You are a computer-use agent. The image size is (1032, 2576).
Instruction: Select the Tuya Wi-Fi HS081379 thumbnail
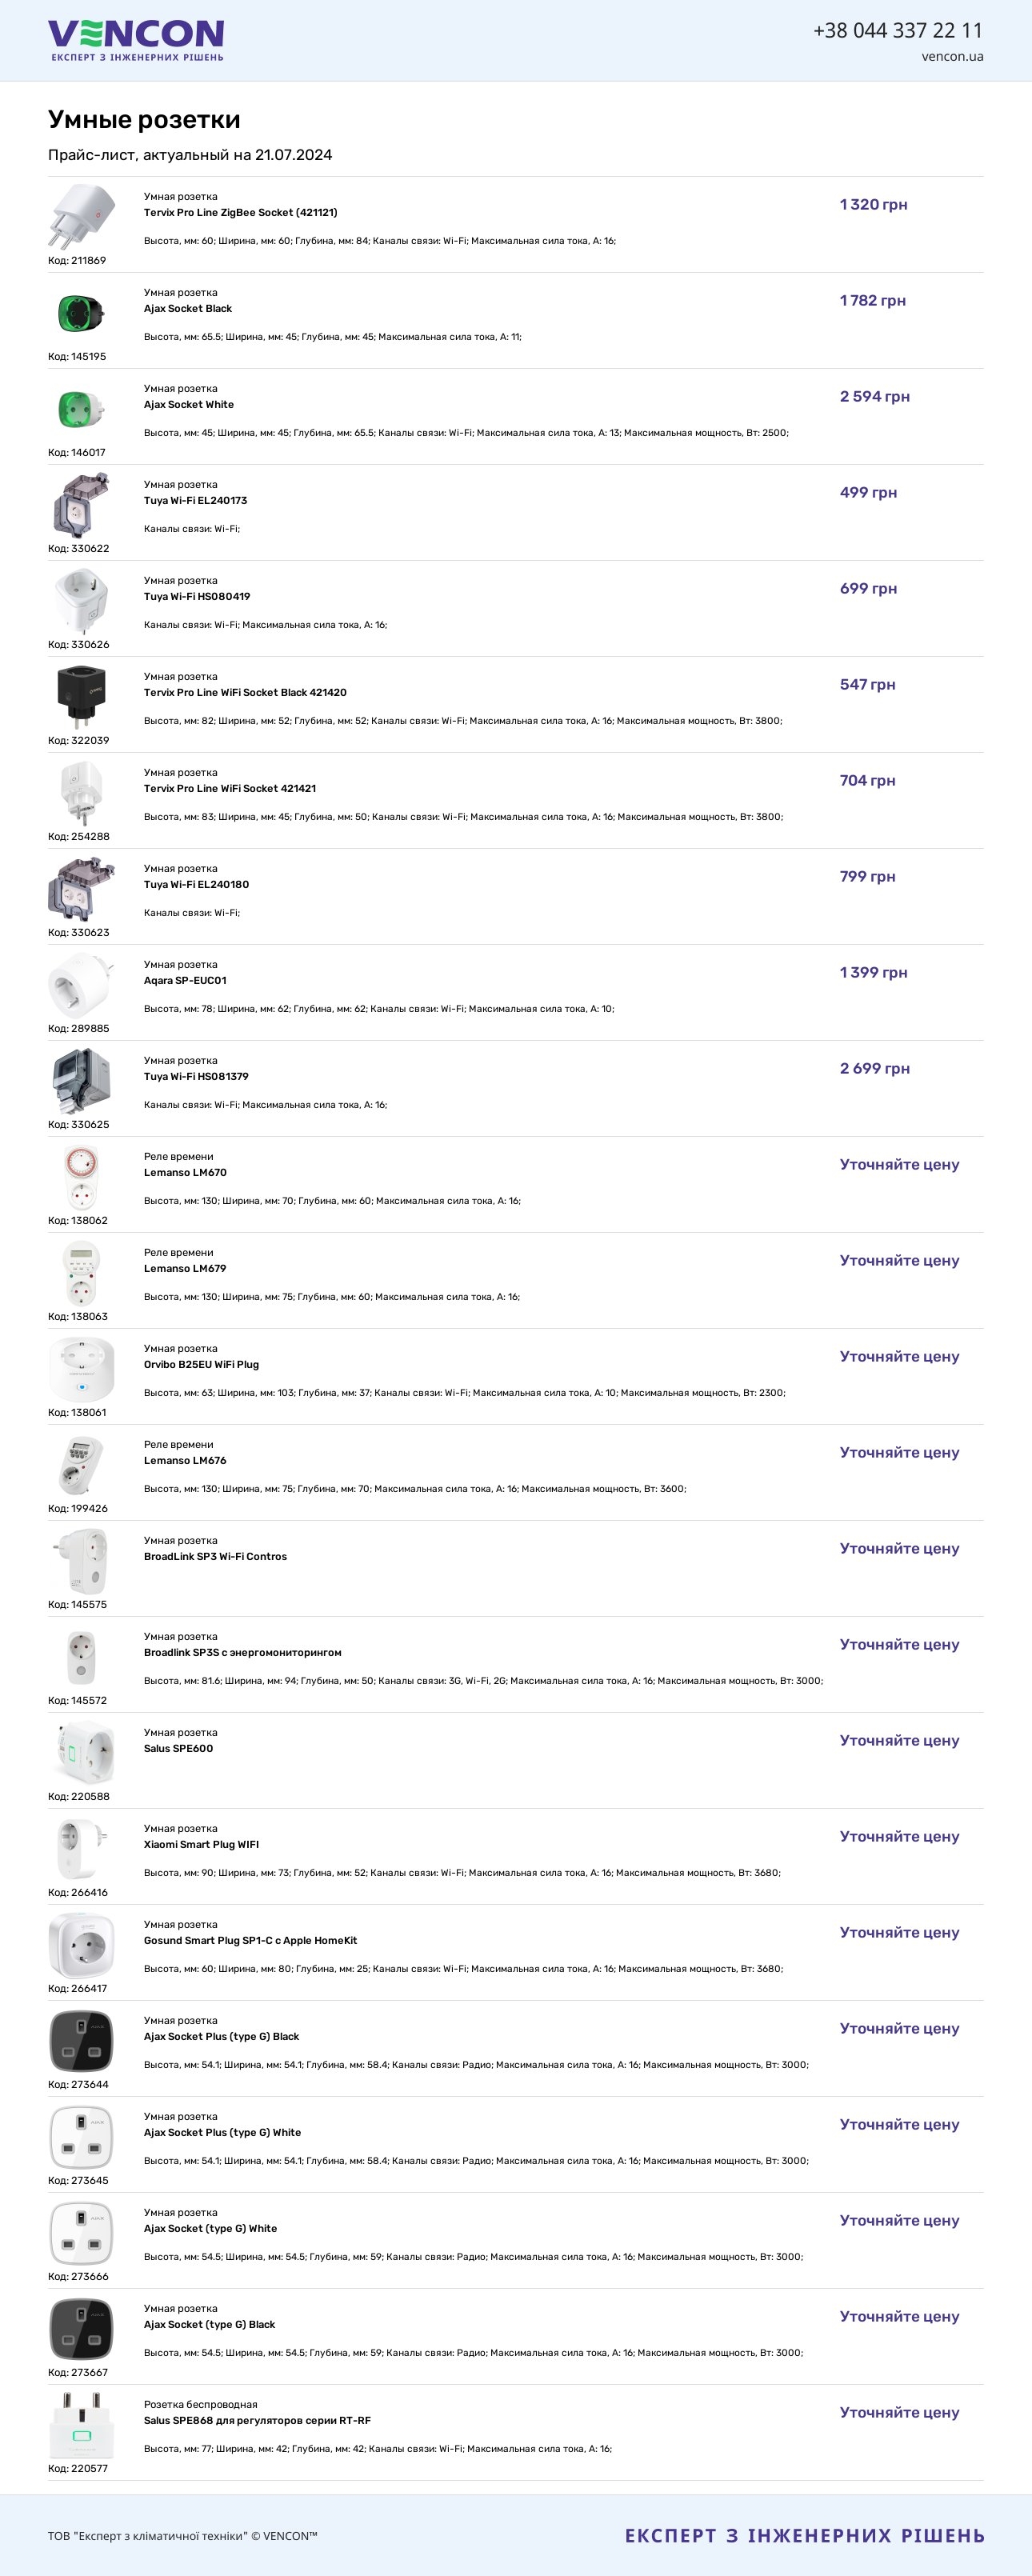pyautogui.click(x=81, y=1081)
